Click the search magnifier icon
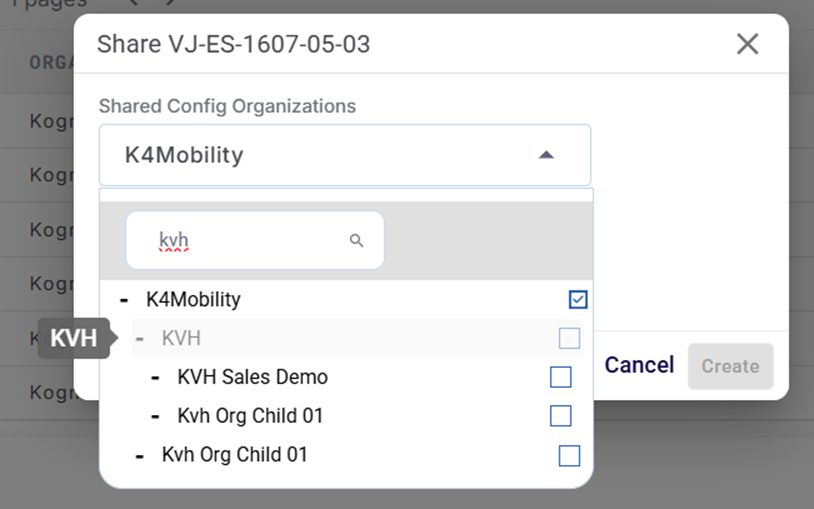 click(356, 241)
